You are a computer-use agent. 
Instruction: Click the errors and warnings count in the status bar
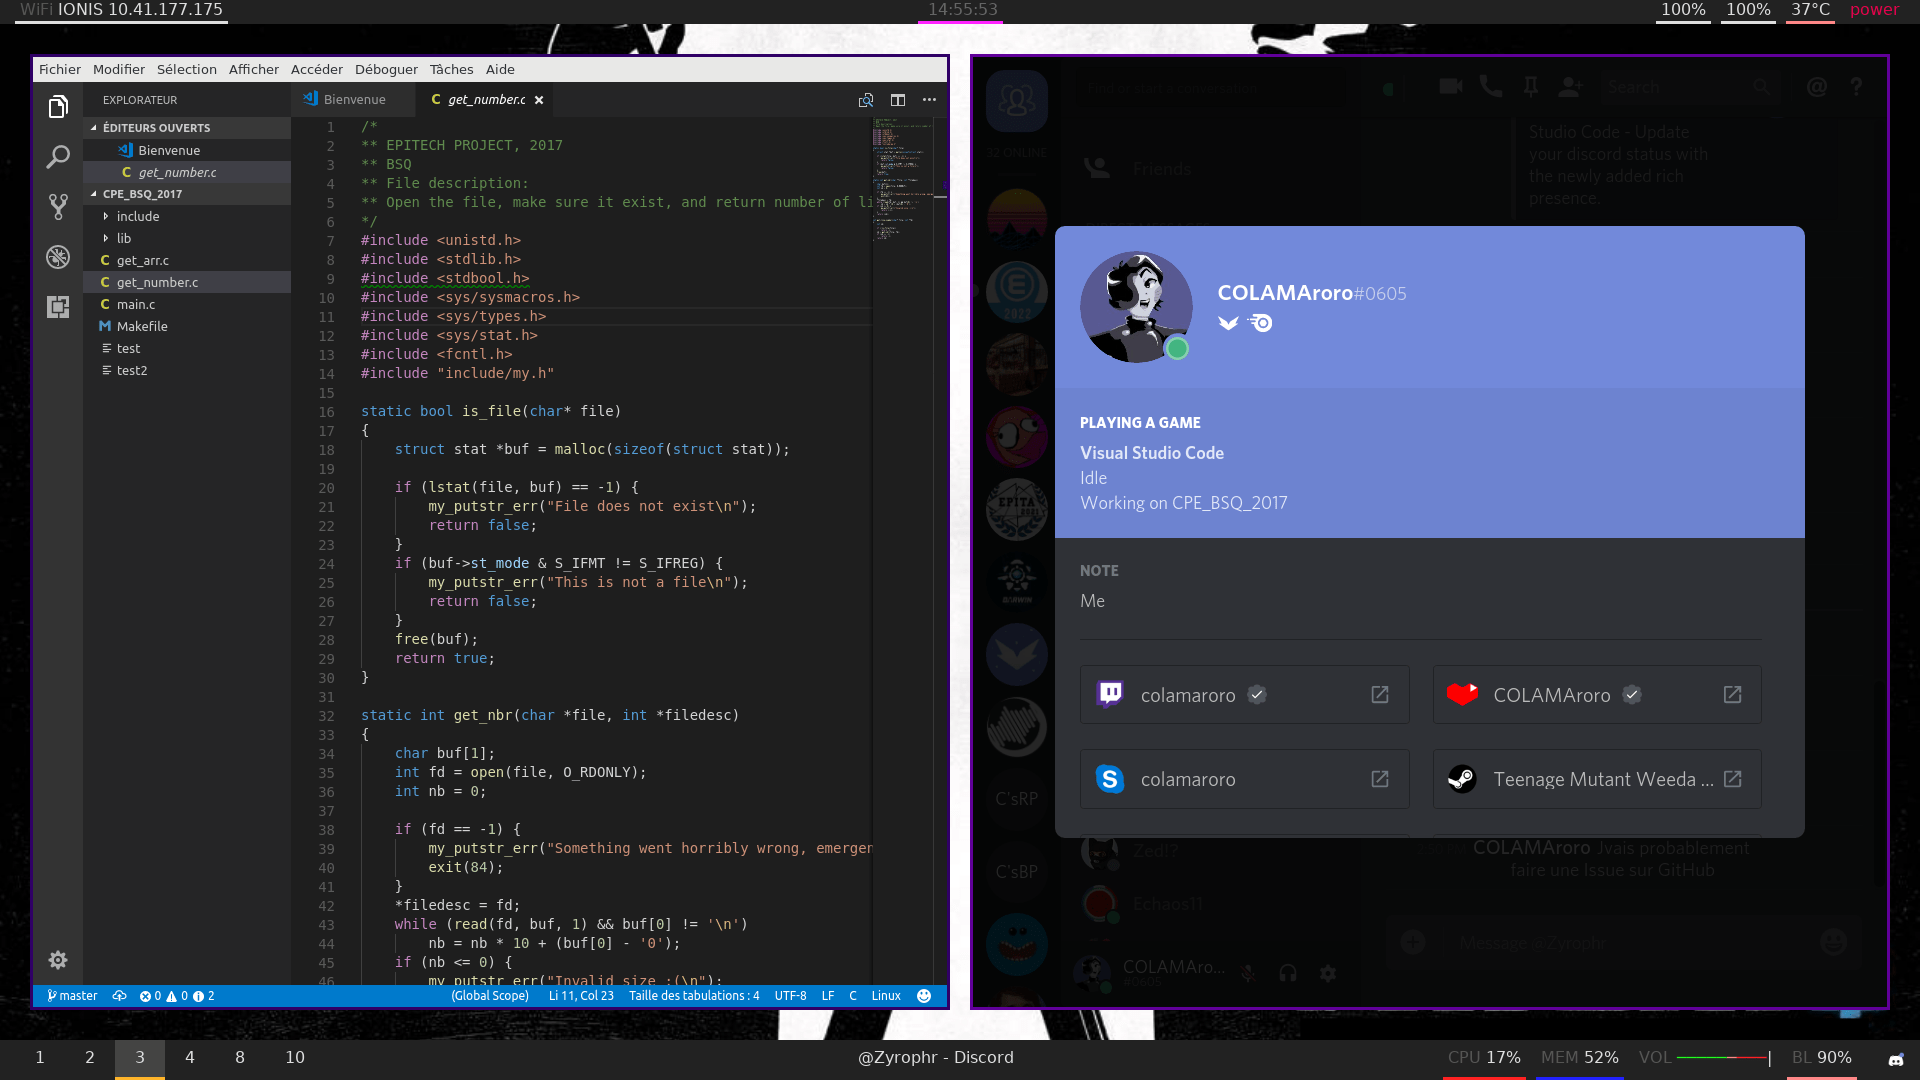click(177, 996)
